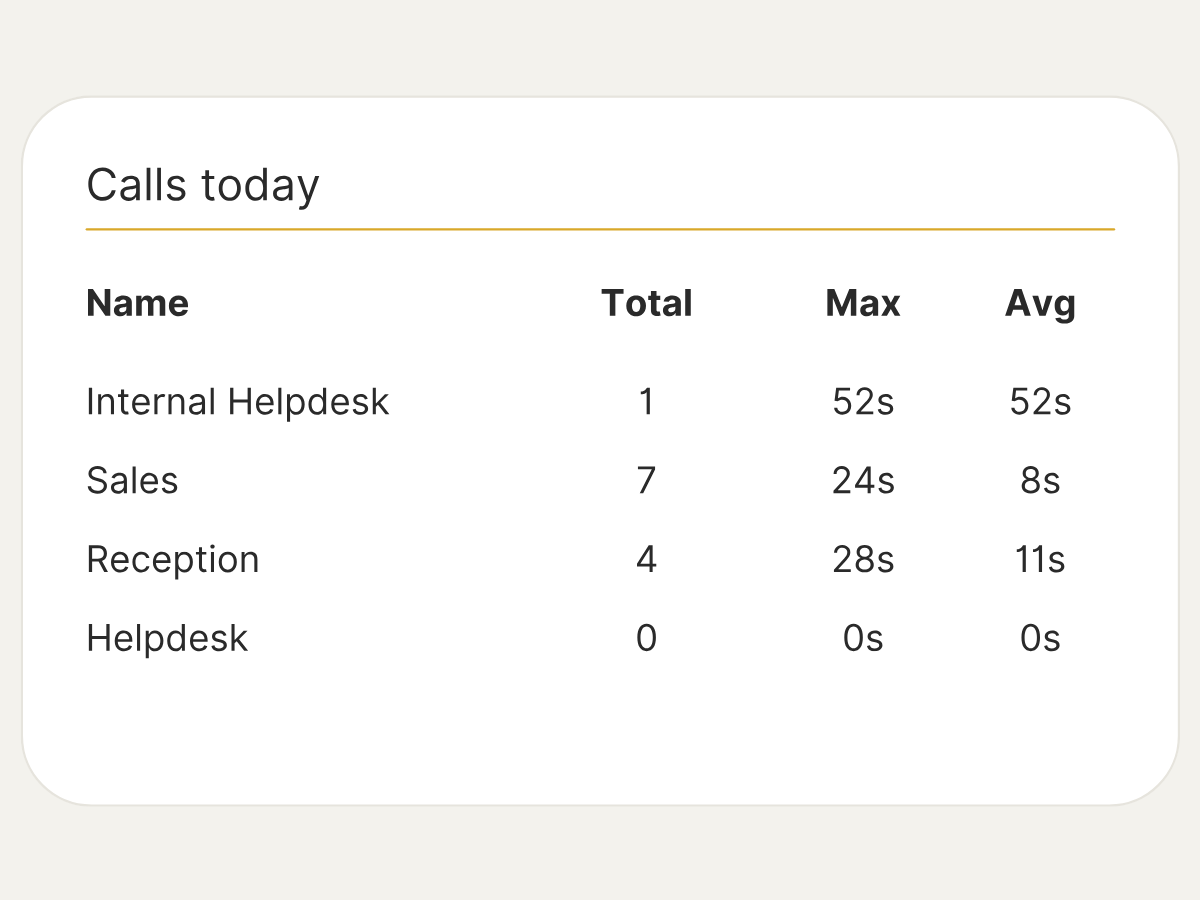Select Sales average value 8s

point(1040,481)
